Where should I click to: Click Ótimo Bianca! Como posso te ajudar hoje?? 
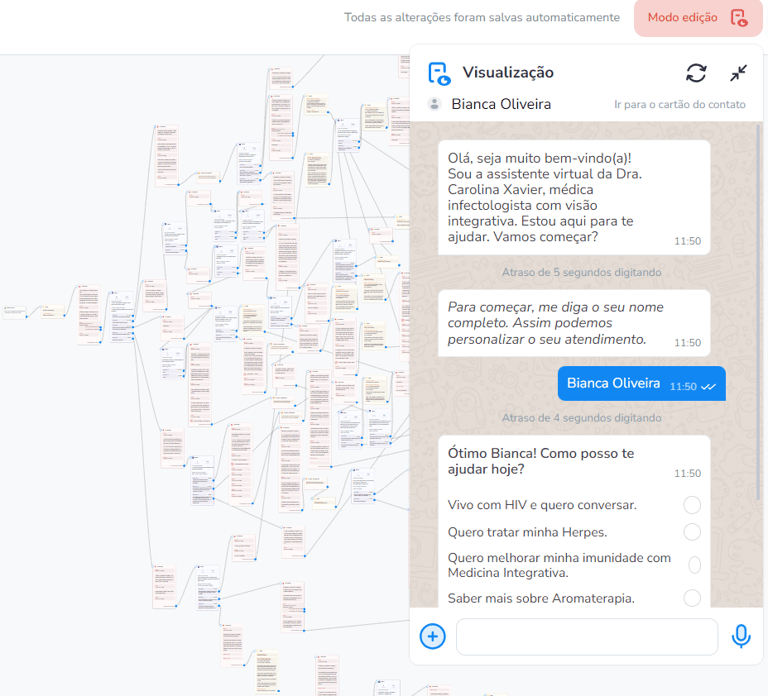[x=541, y=461]
